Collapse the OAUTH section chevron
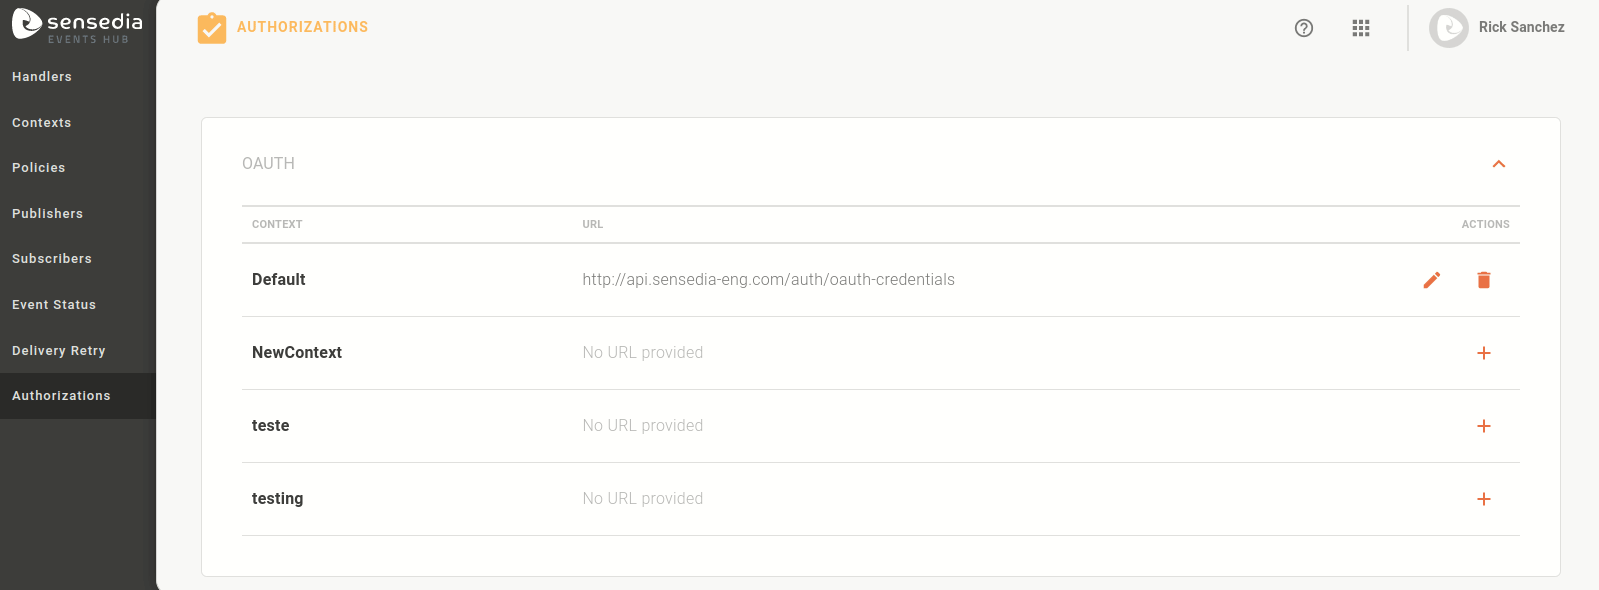The width and height of the screenshot is (1599, 590). pos(1499,164)
